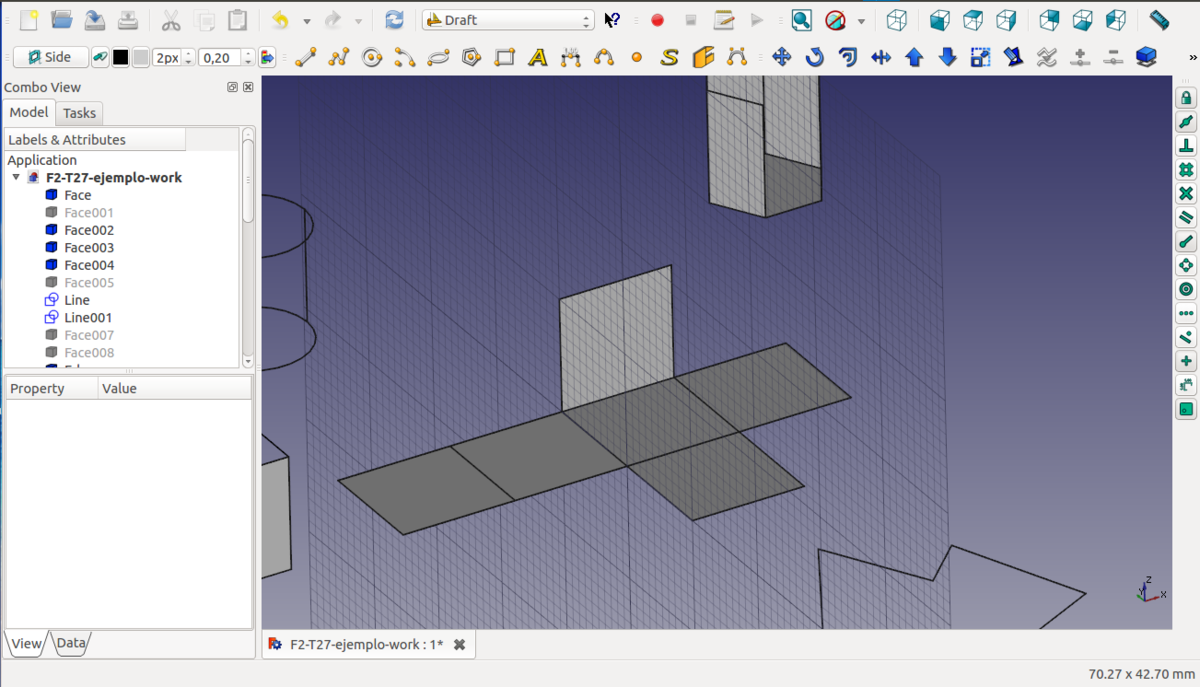Click the Move objects tool
Image resolution: width=1200 pixels, height=687 pixels.
point(781,58)
